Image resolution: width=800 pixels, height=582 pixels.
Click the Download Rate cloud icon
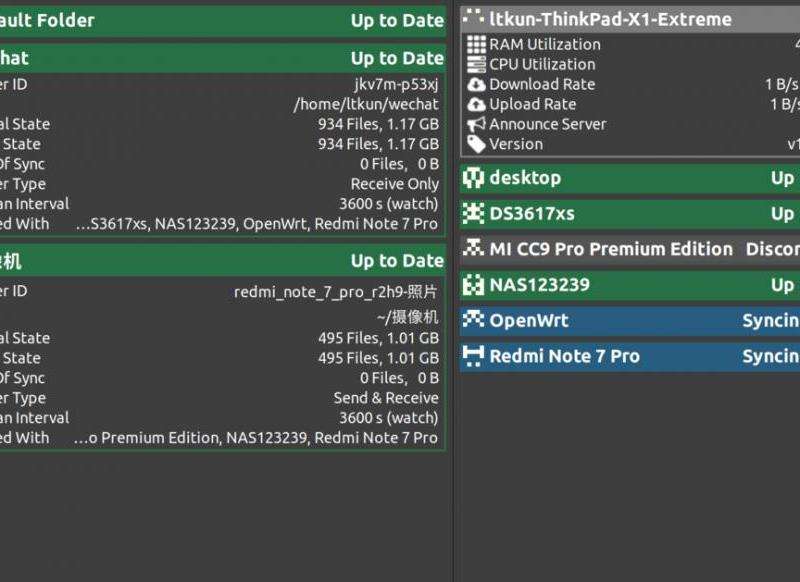point(476,84)
